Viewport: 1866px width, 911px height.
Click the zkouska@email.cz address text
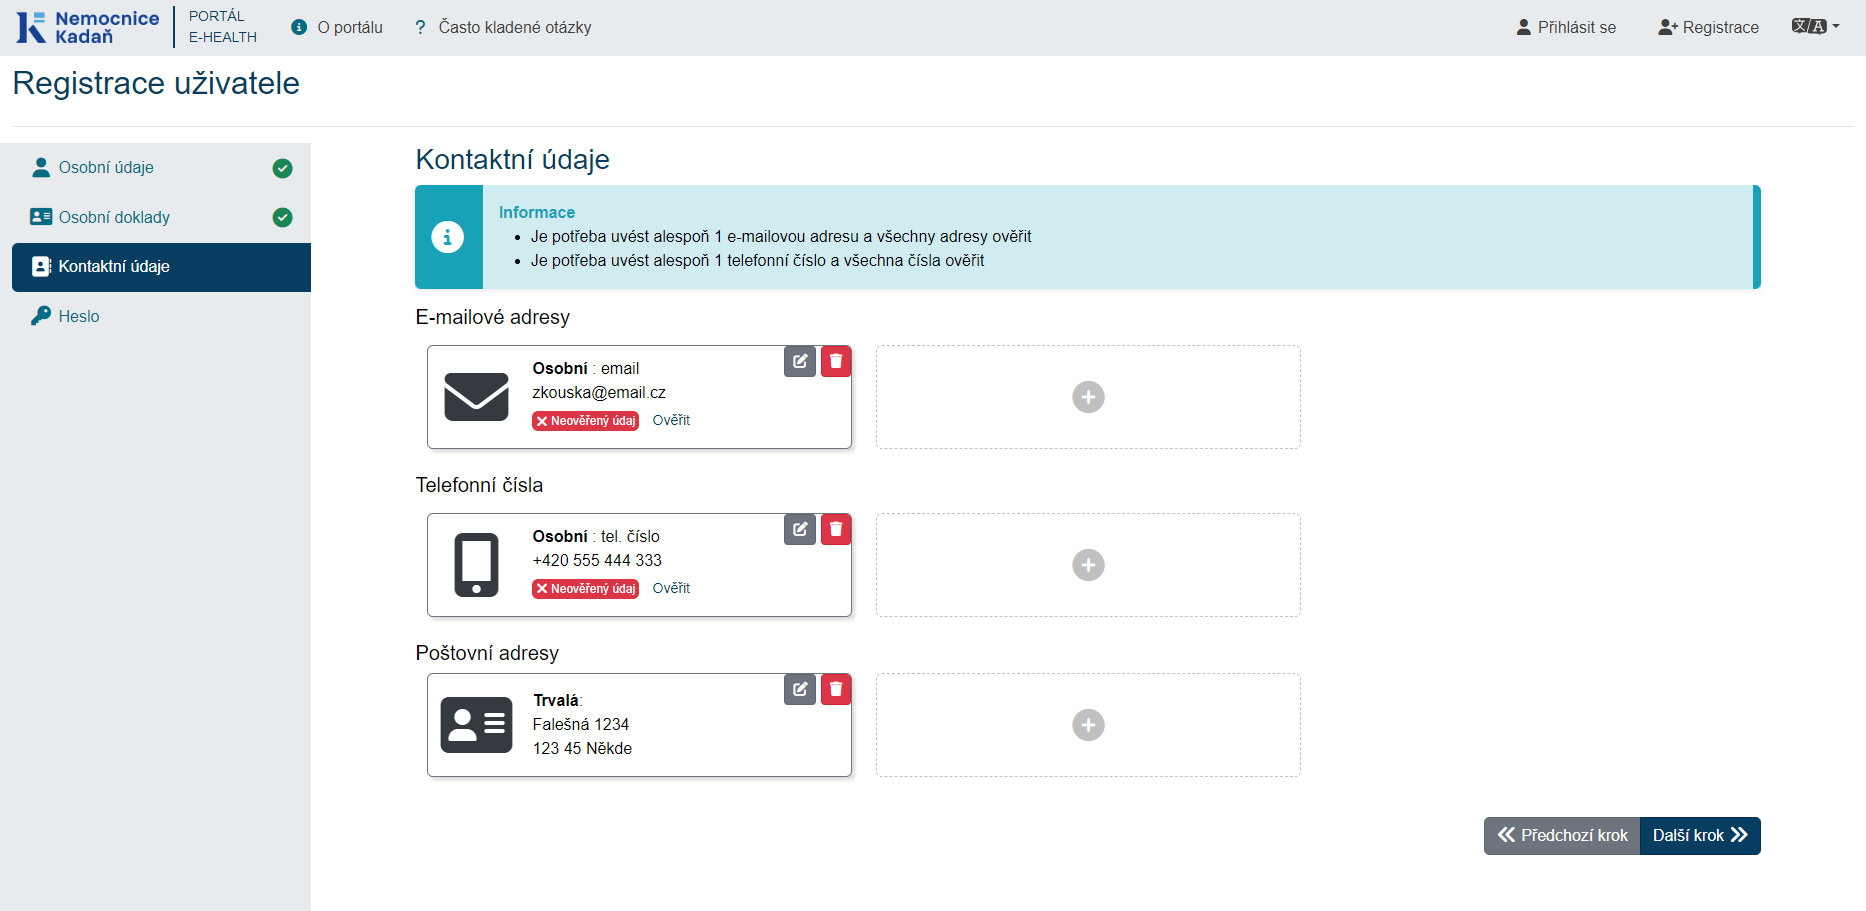[x=599, y=393]
